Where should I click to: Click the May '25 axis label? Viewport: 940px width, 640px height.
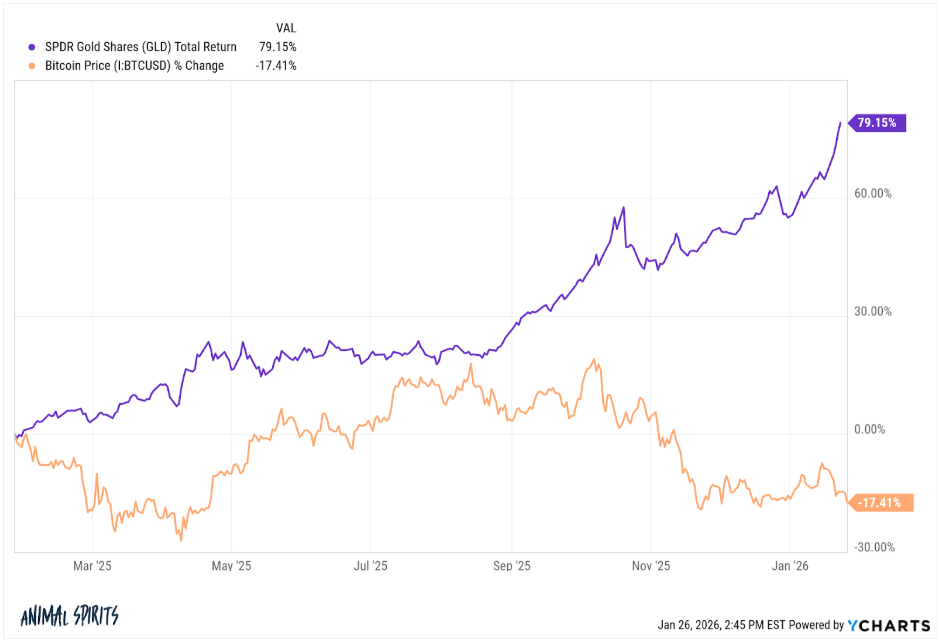[x=231, y=566]
